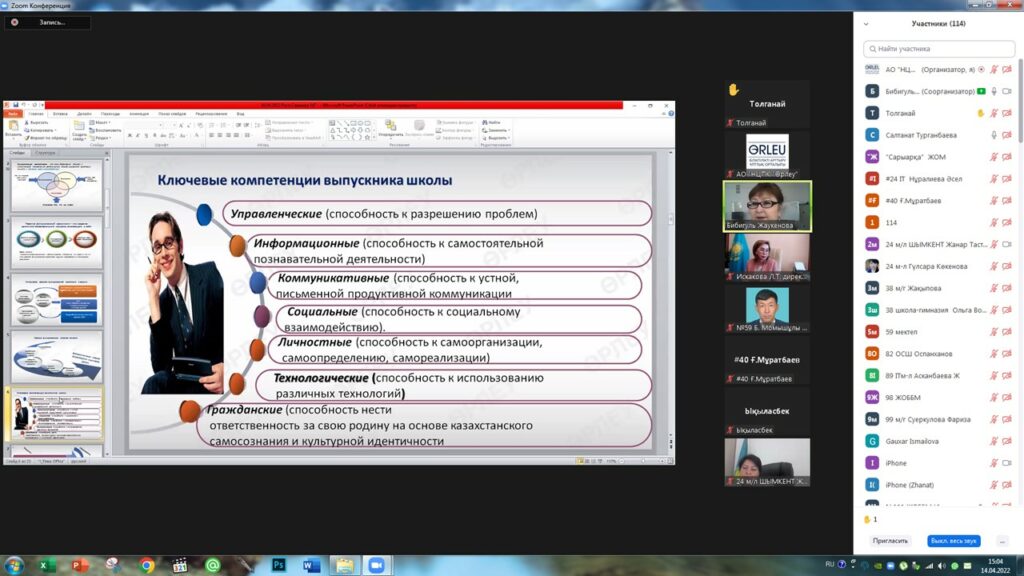Viewport: 1024px width, 576px height.
Task: Select participant 82 ОСШ Оспанханов in the list
Action: [x=920, y=353]
